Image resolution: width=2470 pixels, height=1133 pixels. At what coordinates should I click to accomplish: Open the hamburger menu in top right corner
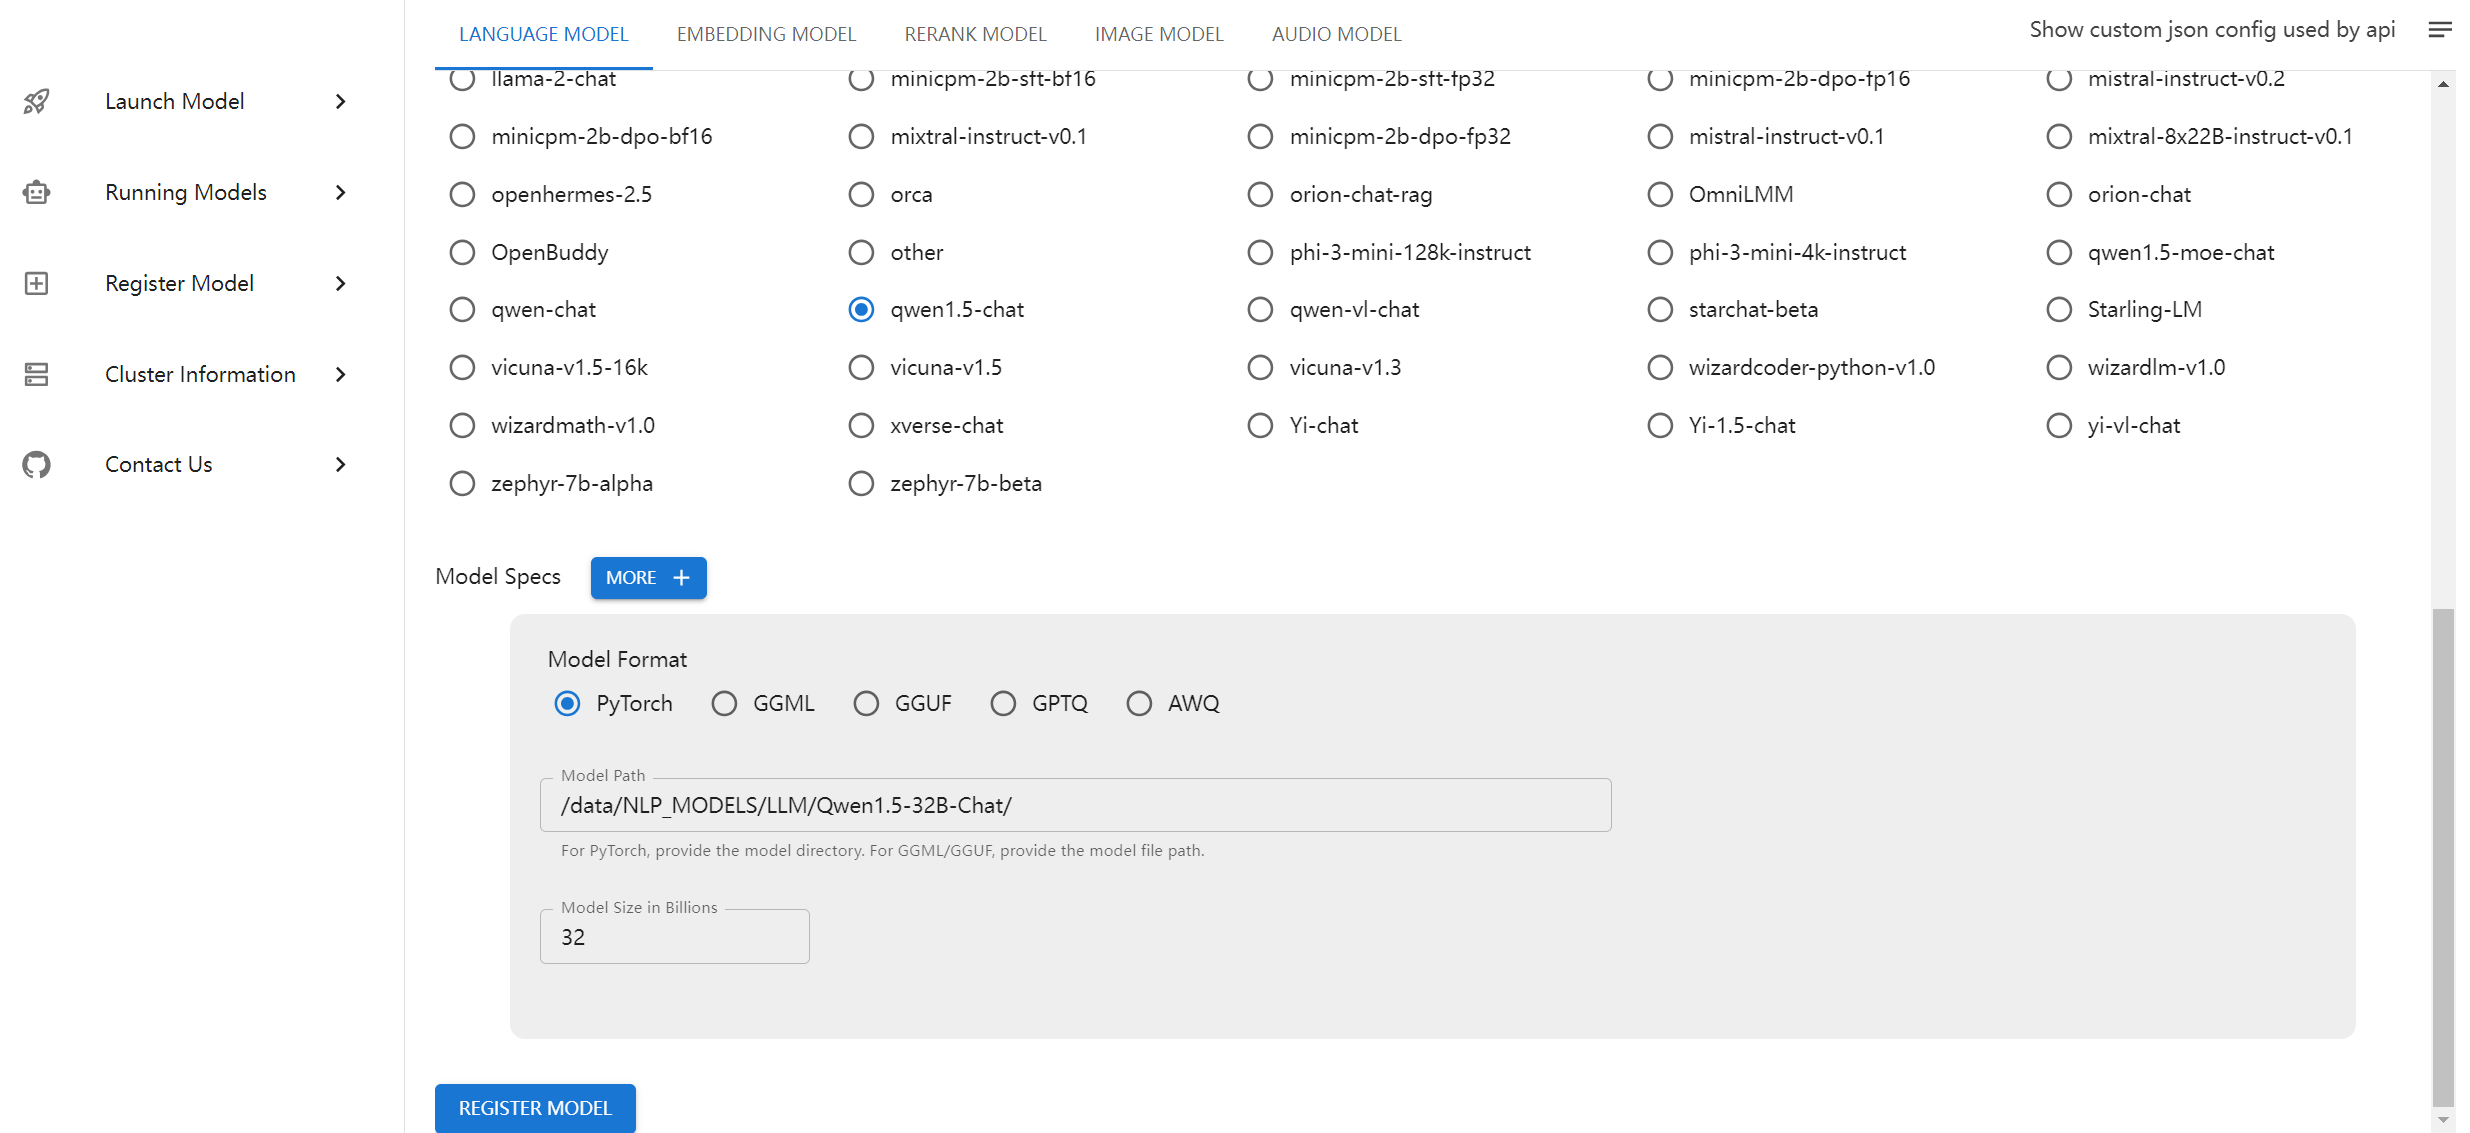[2440, 30]
